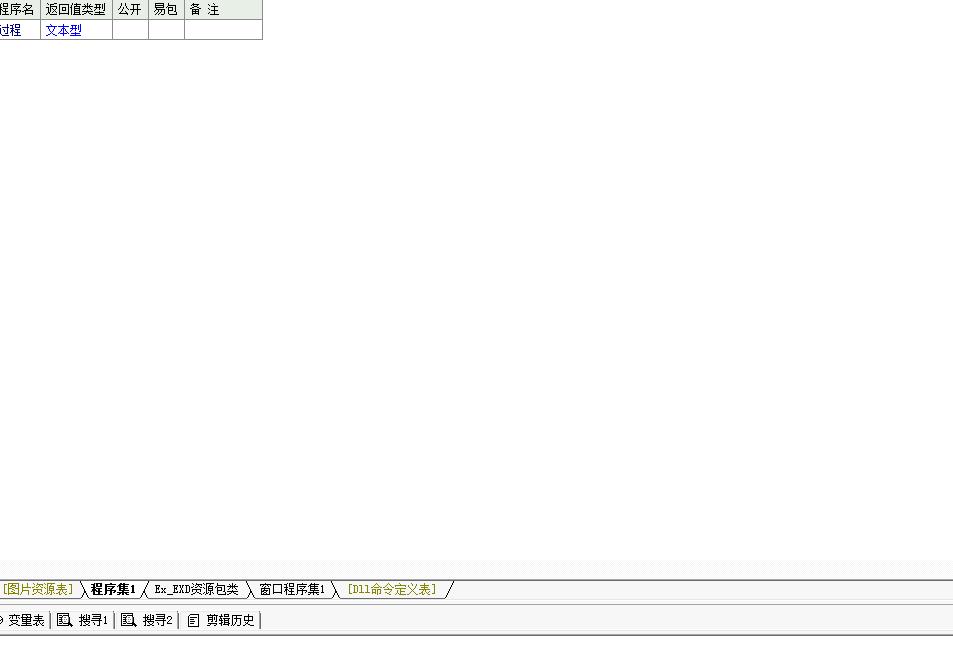Toggle the 易包 cell in the 过程 row
Screen dimensions: 953x652
(x=167, y=30)
